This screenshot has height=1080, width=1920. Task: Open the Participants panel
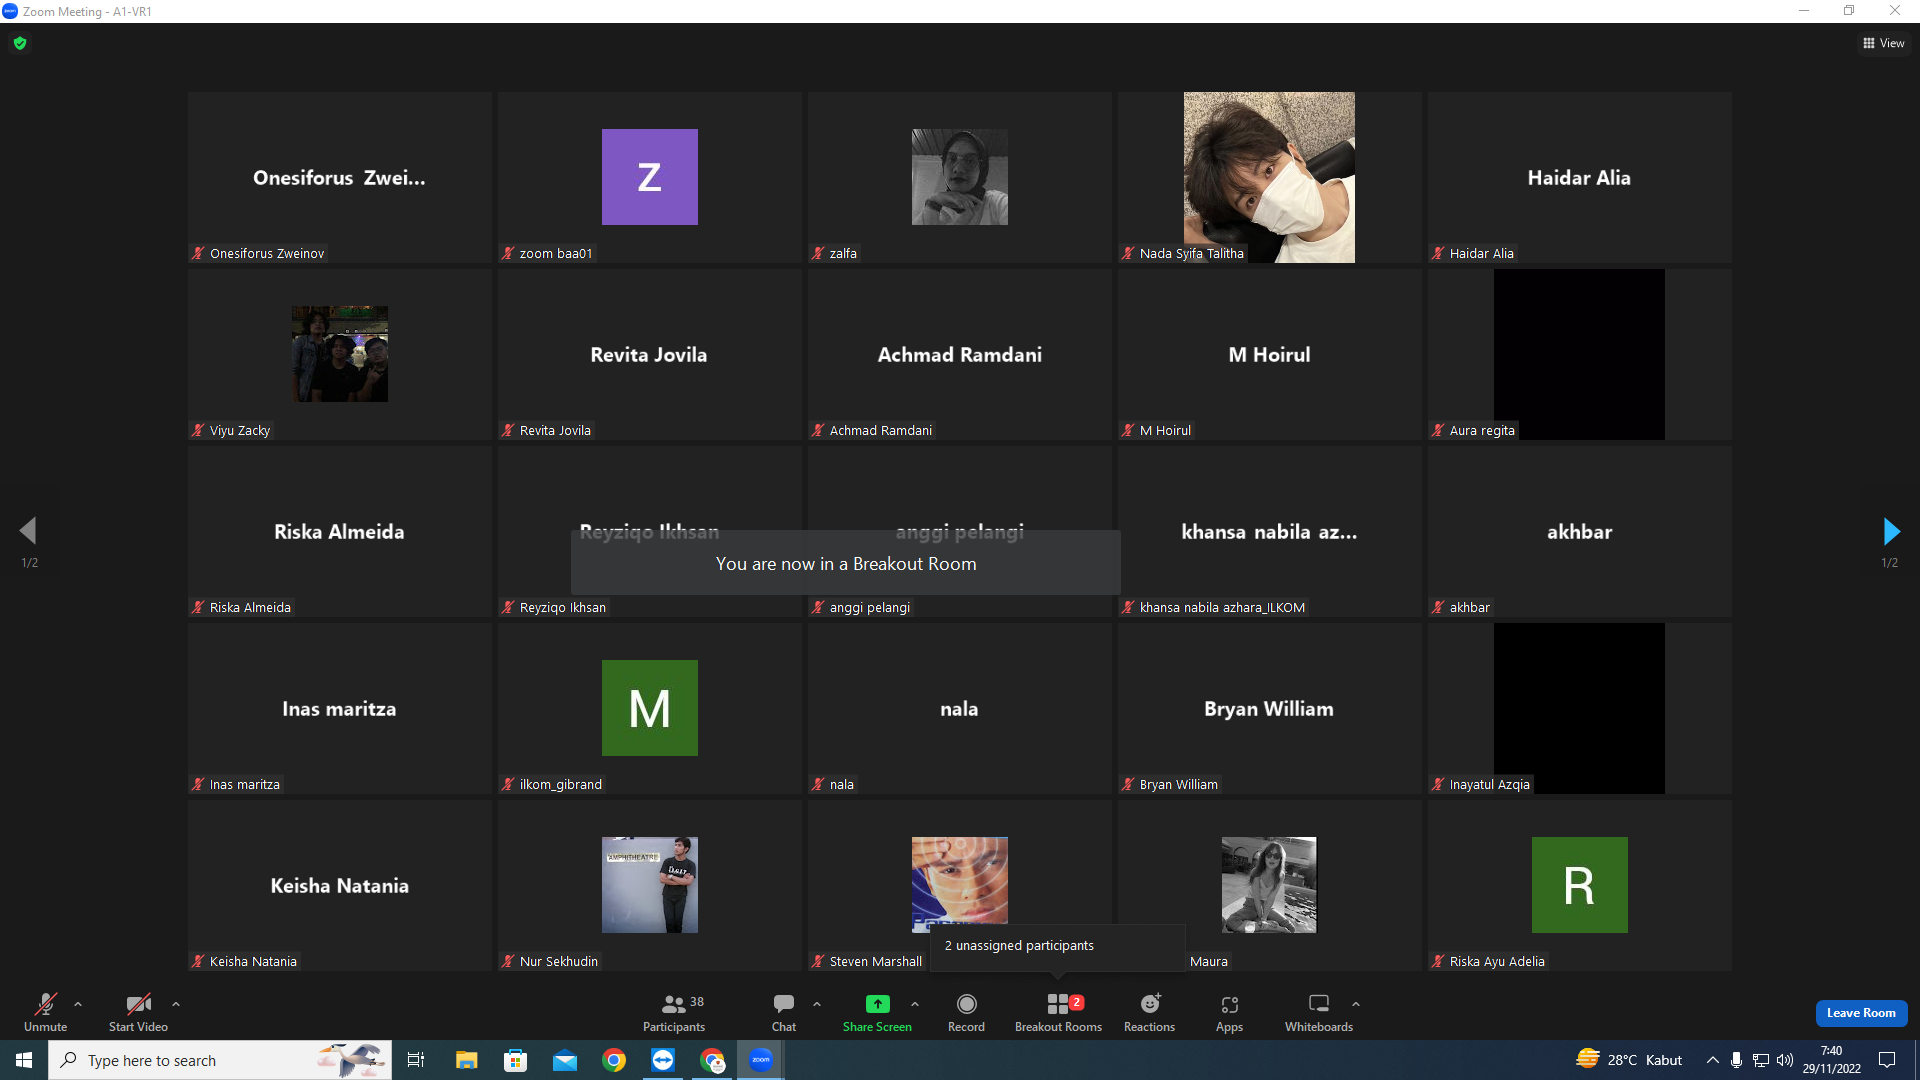point(674,1012)
